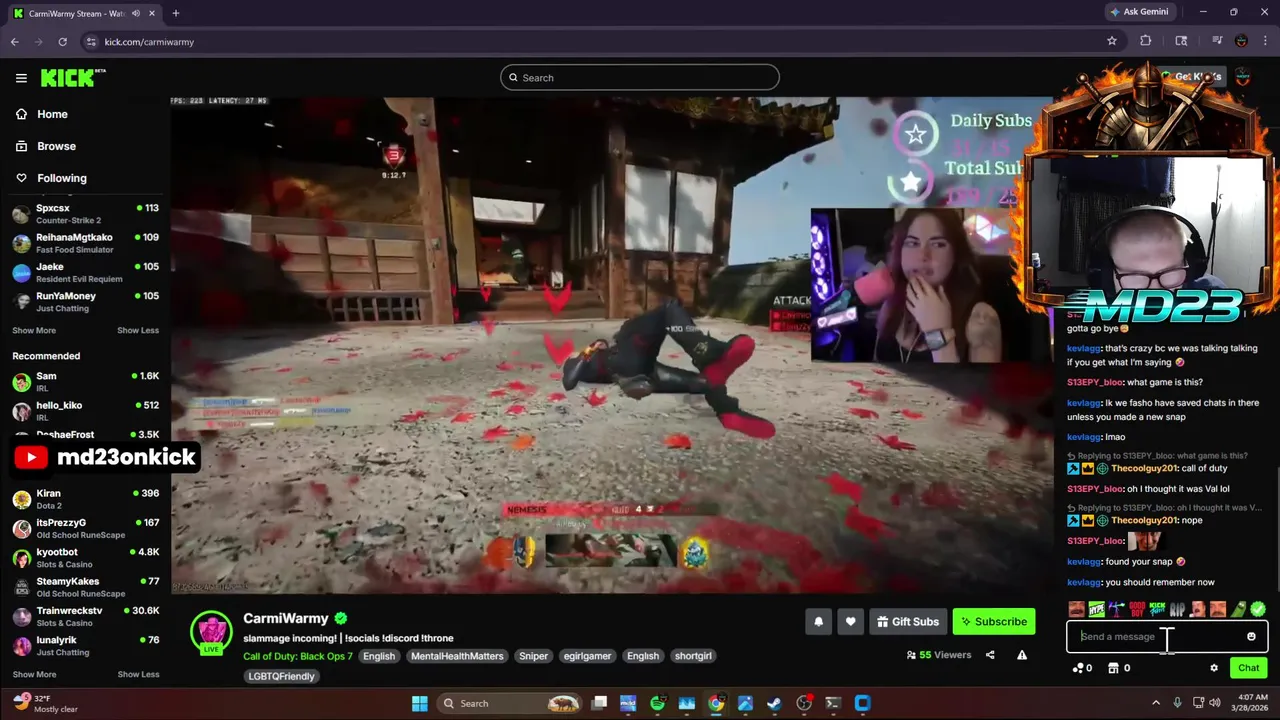Image resolution: width=1280 pixels, height=720 pixels.
Task: Open chat settings gear icon
Action: click(x=1214, y=668)
